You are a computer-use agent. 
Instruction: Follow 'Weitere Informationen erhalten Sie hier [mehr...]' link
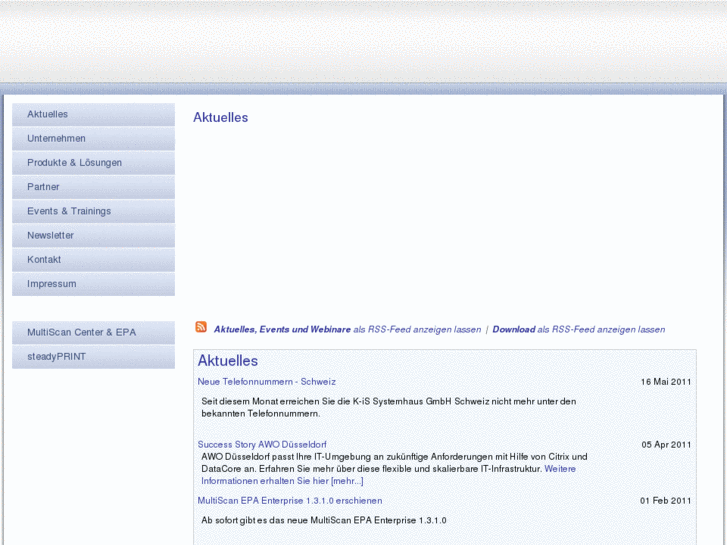282,481
